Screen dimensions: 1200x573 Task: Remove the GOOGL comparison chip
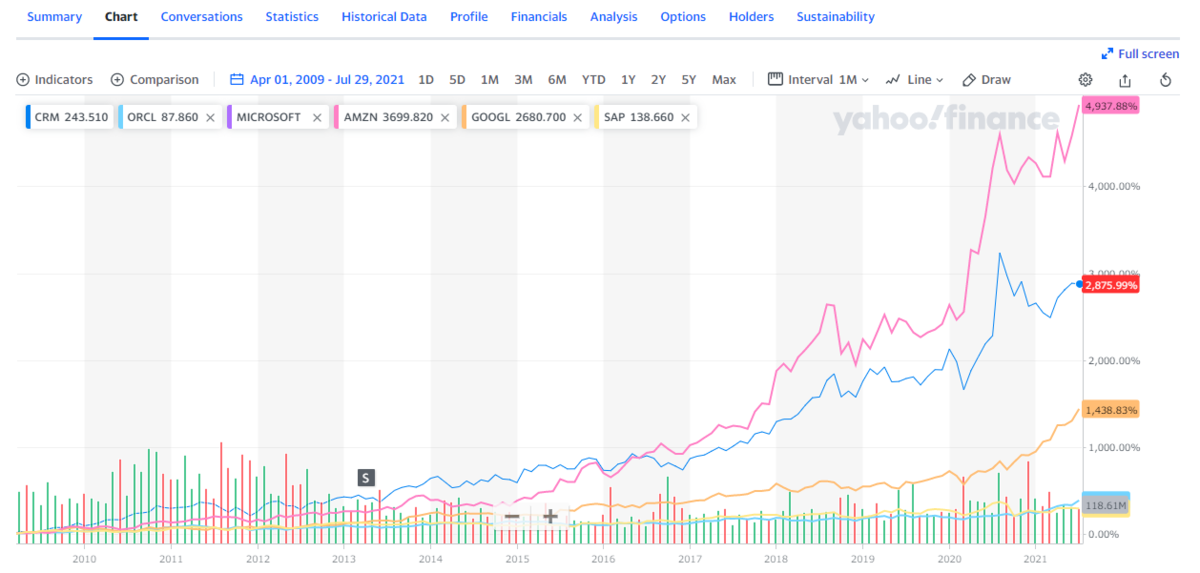point(578,117)
